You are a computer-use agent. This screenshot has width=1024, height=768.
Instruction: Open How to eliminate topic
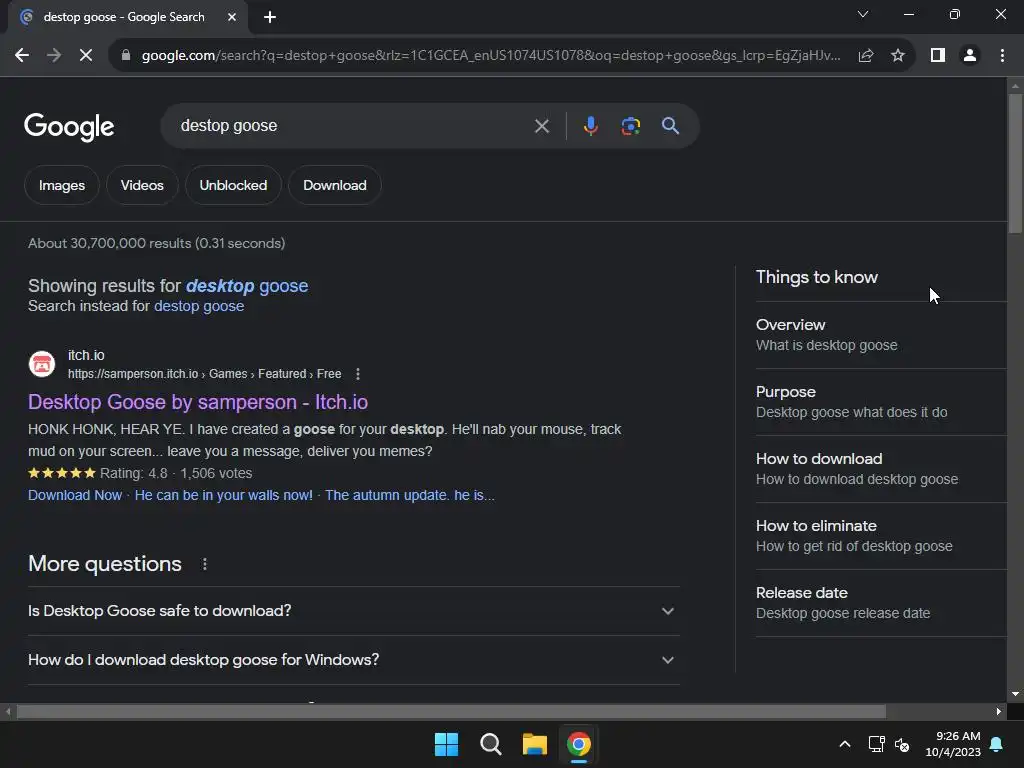[x=880, y=536]
